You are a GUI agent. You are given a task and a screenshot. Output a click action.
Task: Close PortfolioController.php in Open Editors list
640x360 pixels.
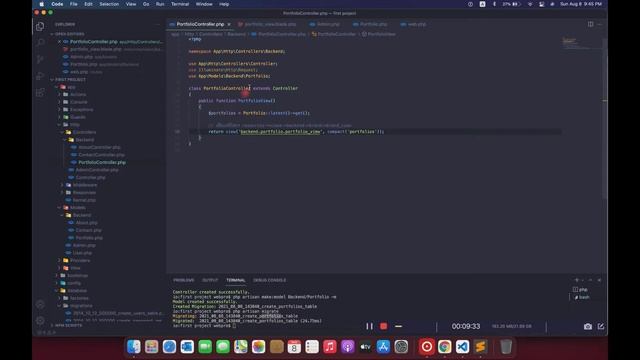tap(59, 42)
